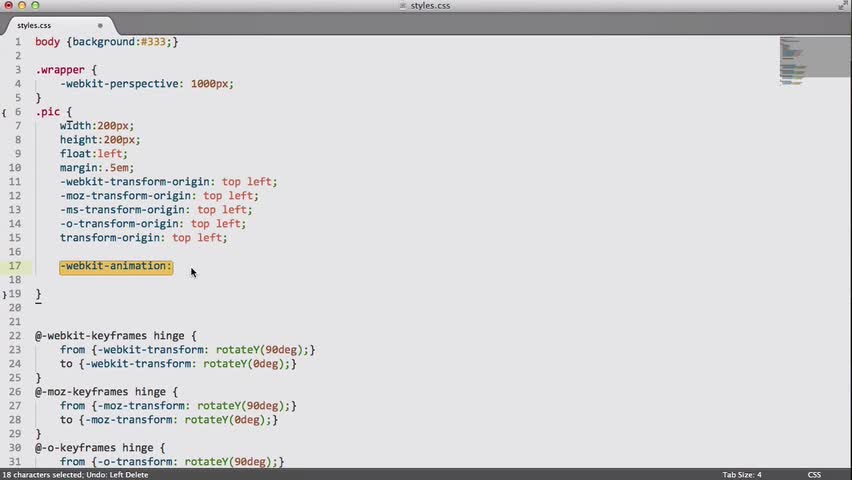Viewport: 852px width, 480px height.
Task: Zoom the window with the green button
Action: [x=35, y=5]
